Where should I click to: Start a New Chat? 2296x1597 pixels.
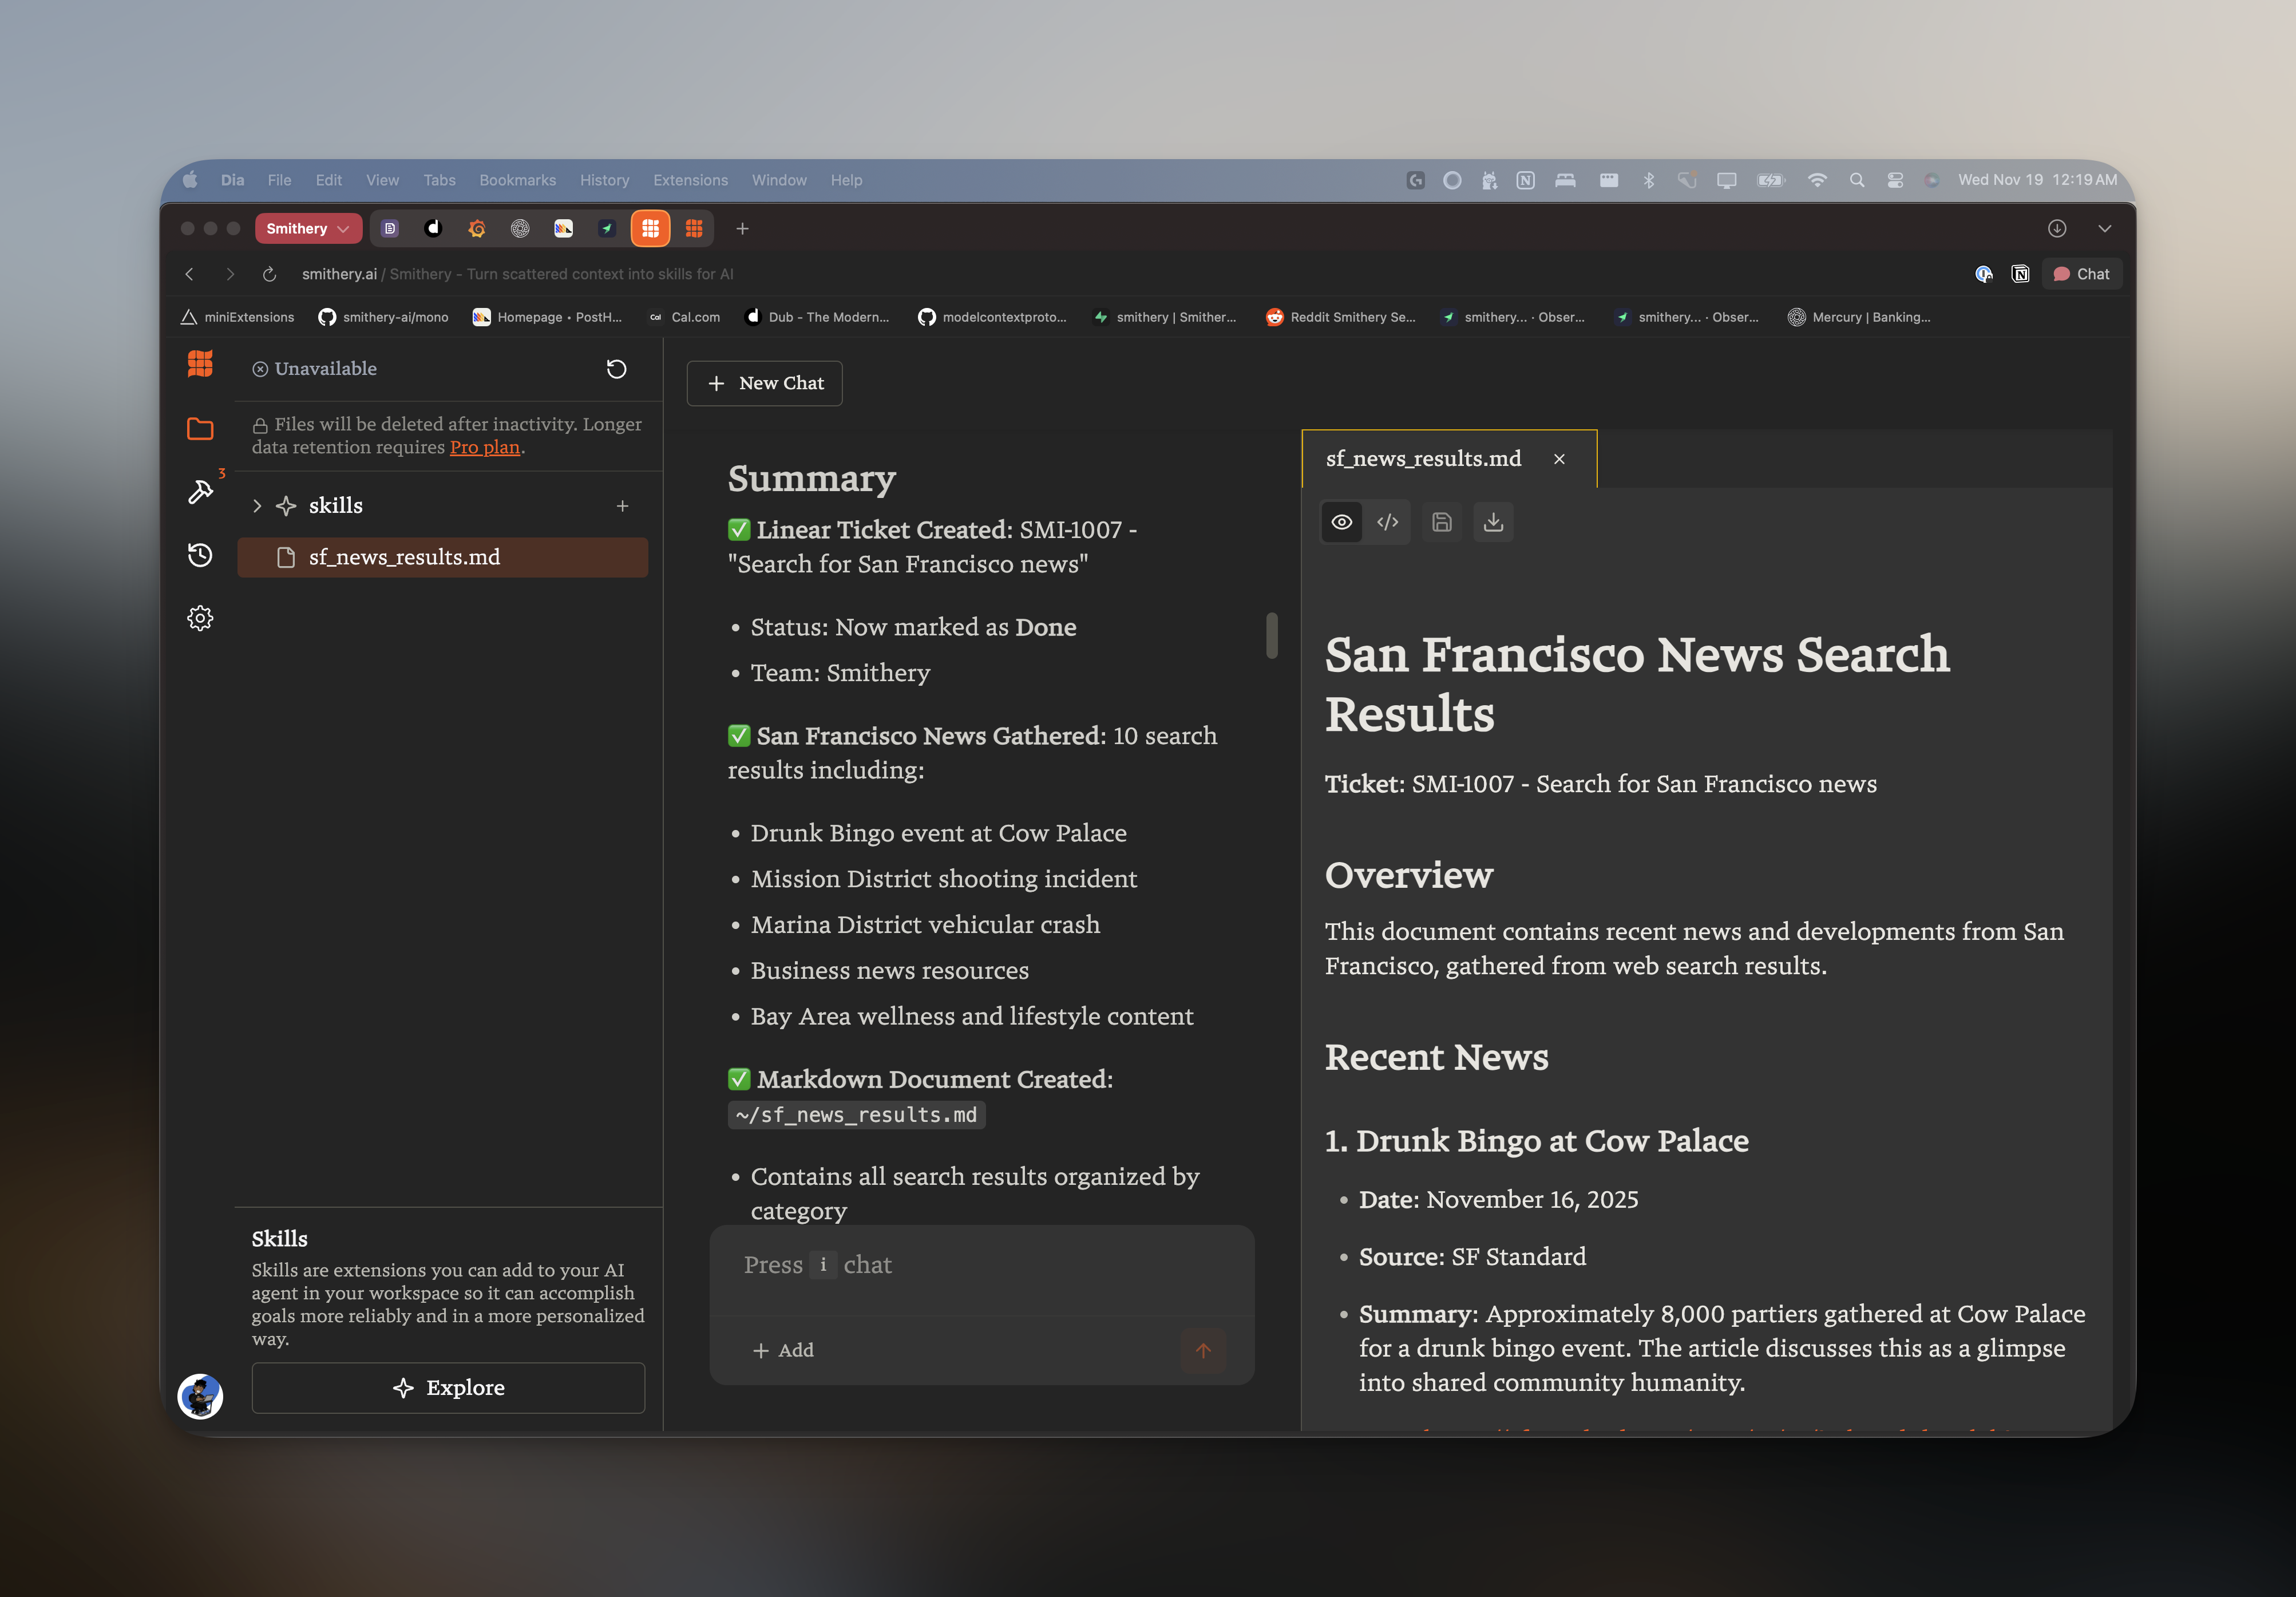click(764, 383)
